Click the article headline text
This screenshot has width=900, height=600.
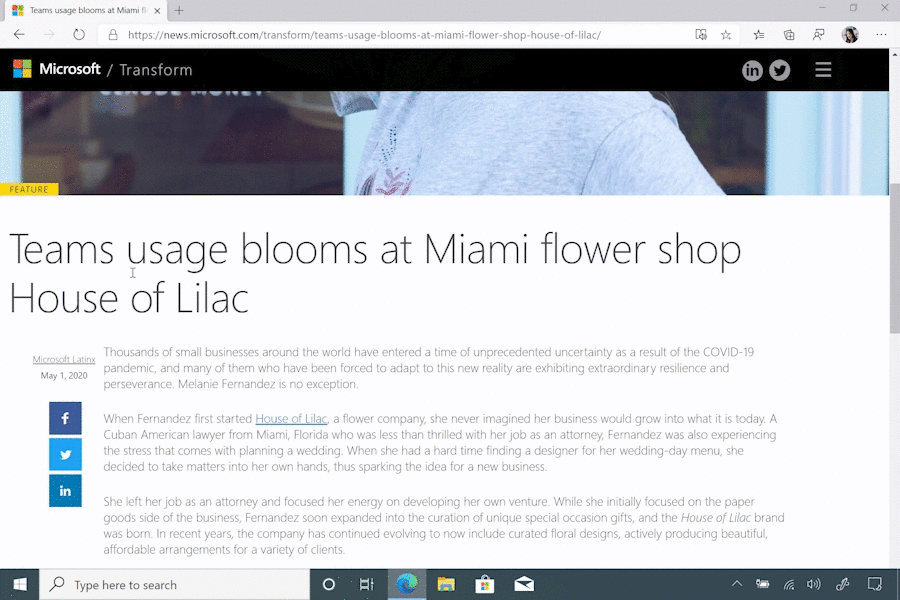(375, 273)
